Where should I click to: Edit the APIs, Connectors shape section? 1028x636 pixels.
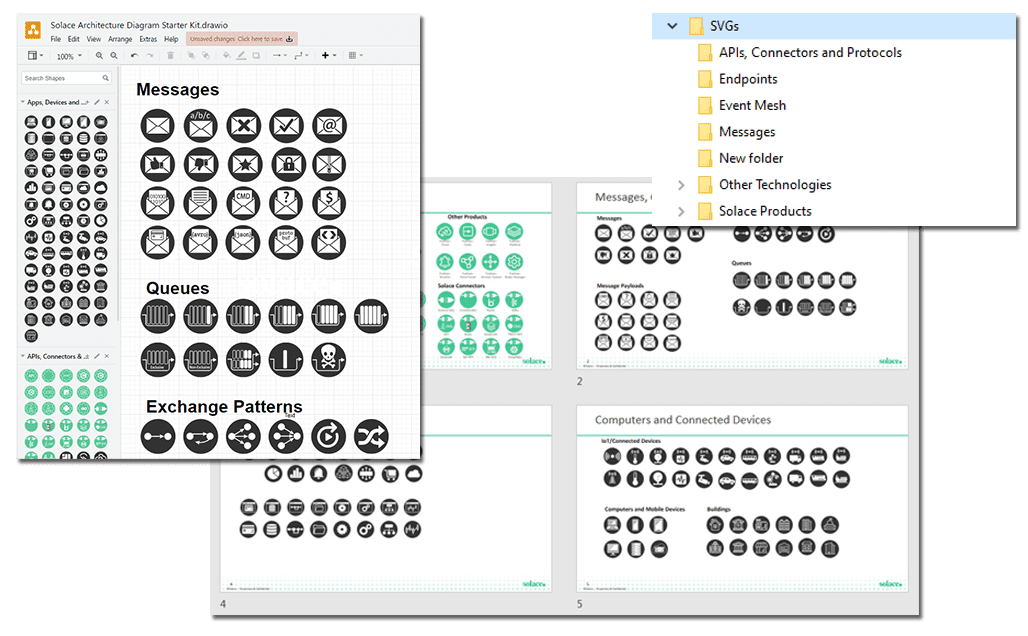[97, 356]
